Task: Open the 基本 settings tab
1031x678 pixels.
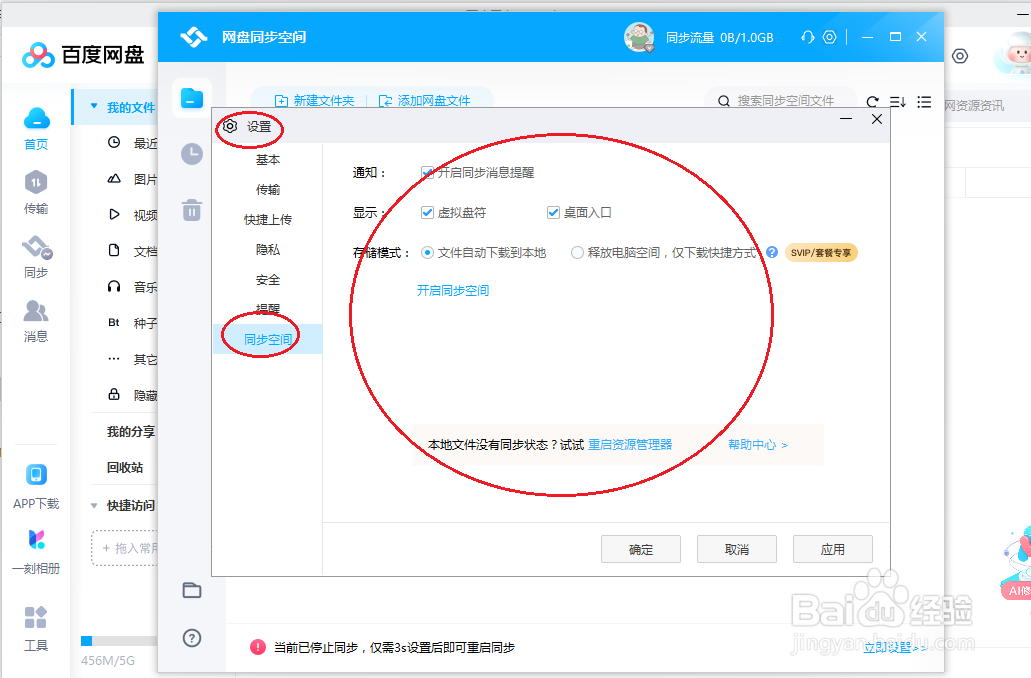Action: (268, 160)
